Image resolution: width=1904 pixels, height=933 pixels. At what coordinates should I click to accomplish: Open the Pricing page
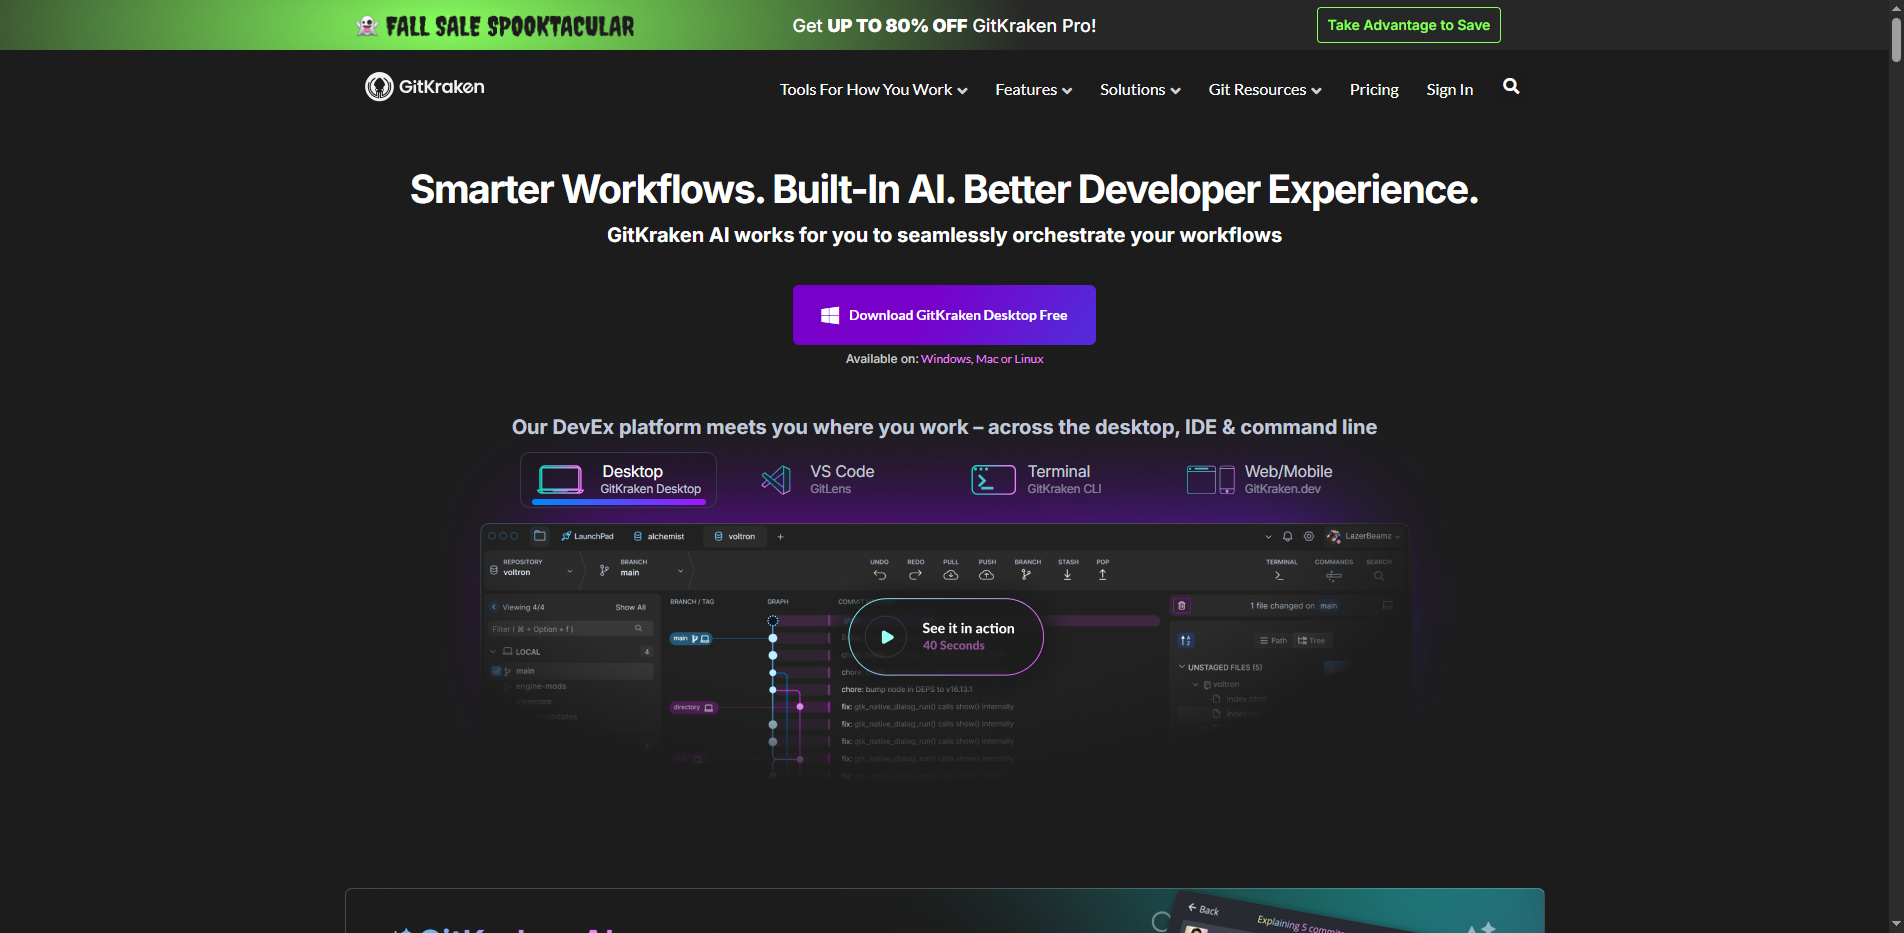click(1374, 90)
